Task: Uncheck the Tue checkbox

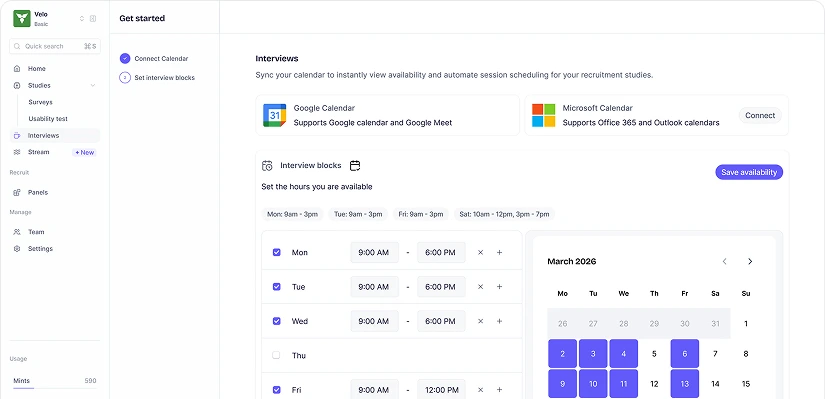Action: 276,287
